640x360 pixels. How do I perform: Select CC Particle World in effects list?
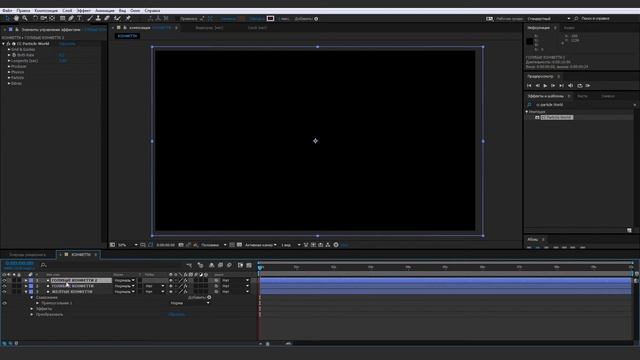pyautogui.click(x=557, y=118)
